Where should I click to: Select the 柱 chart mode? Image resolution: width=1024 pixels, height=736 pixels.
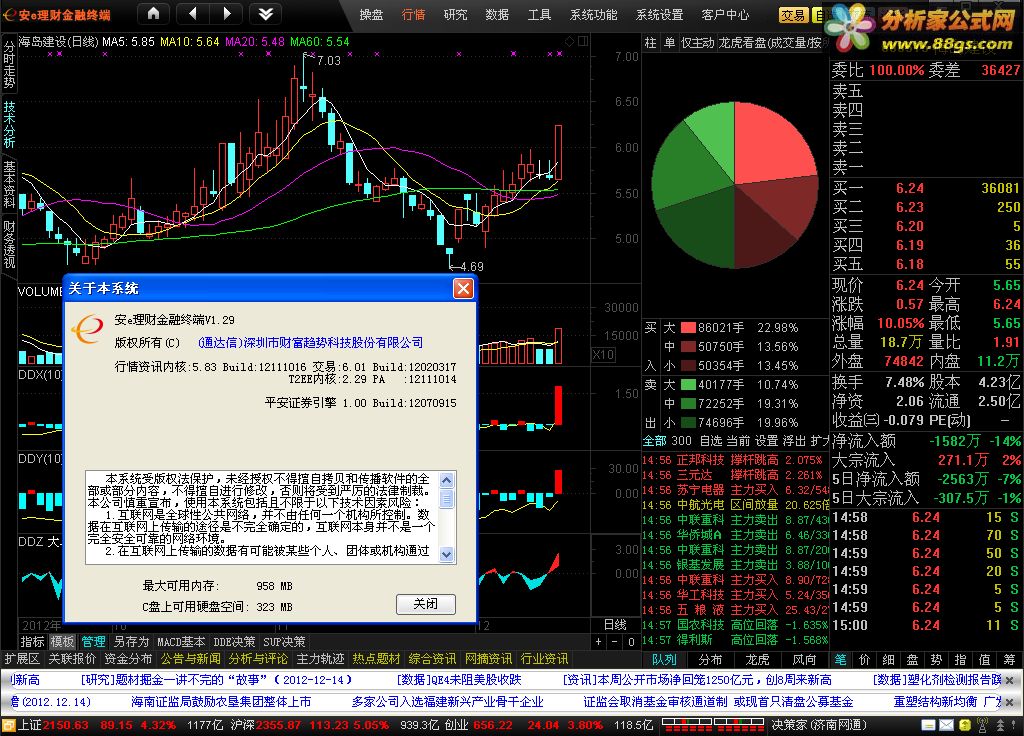click(650, 43)
